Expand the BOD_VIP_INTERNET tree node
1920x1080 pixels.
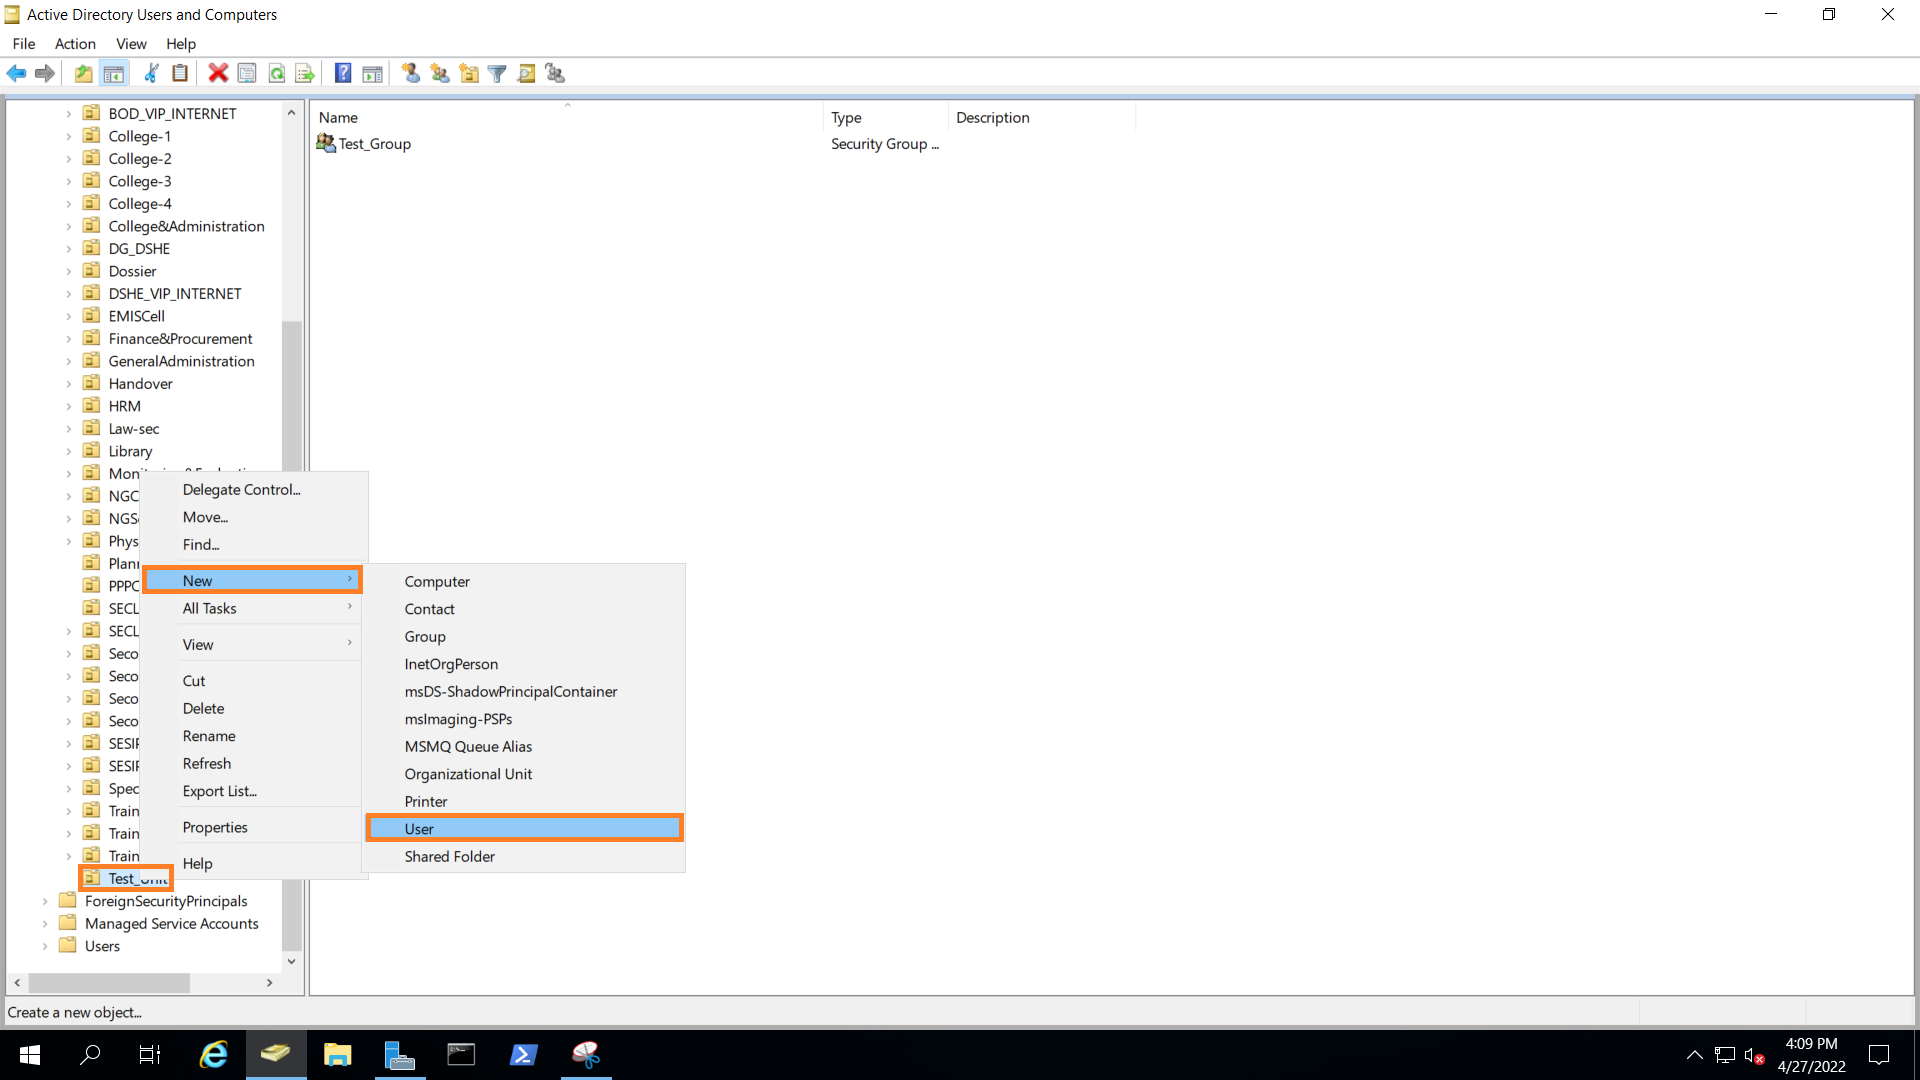(69, 114)
